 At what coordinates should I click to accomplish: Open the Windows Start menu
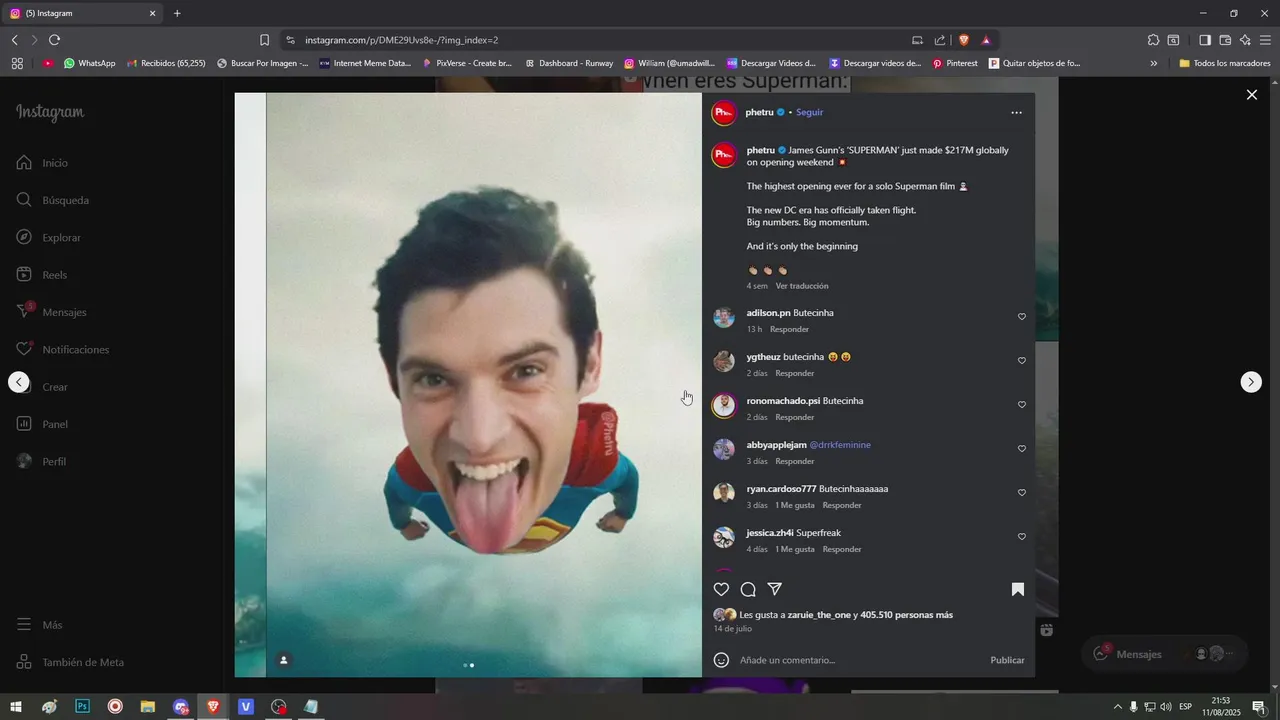coord(16,707)
